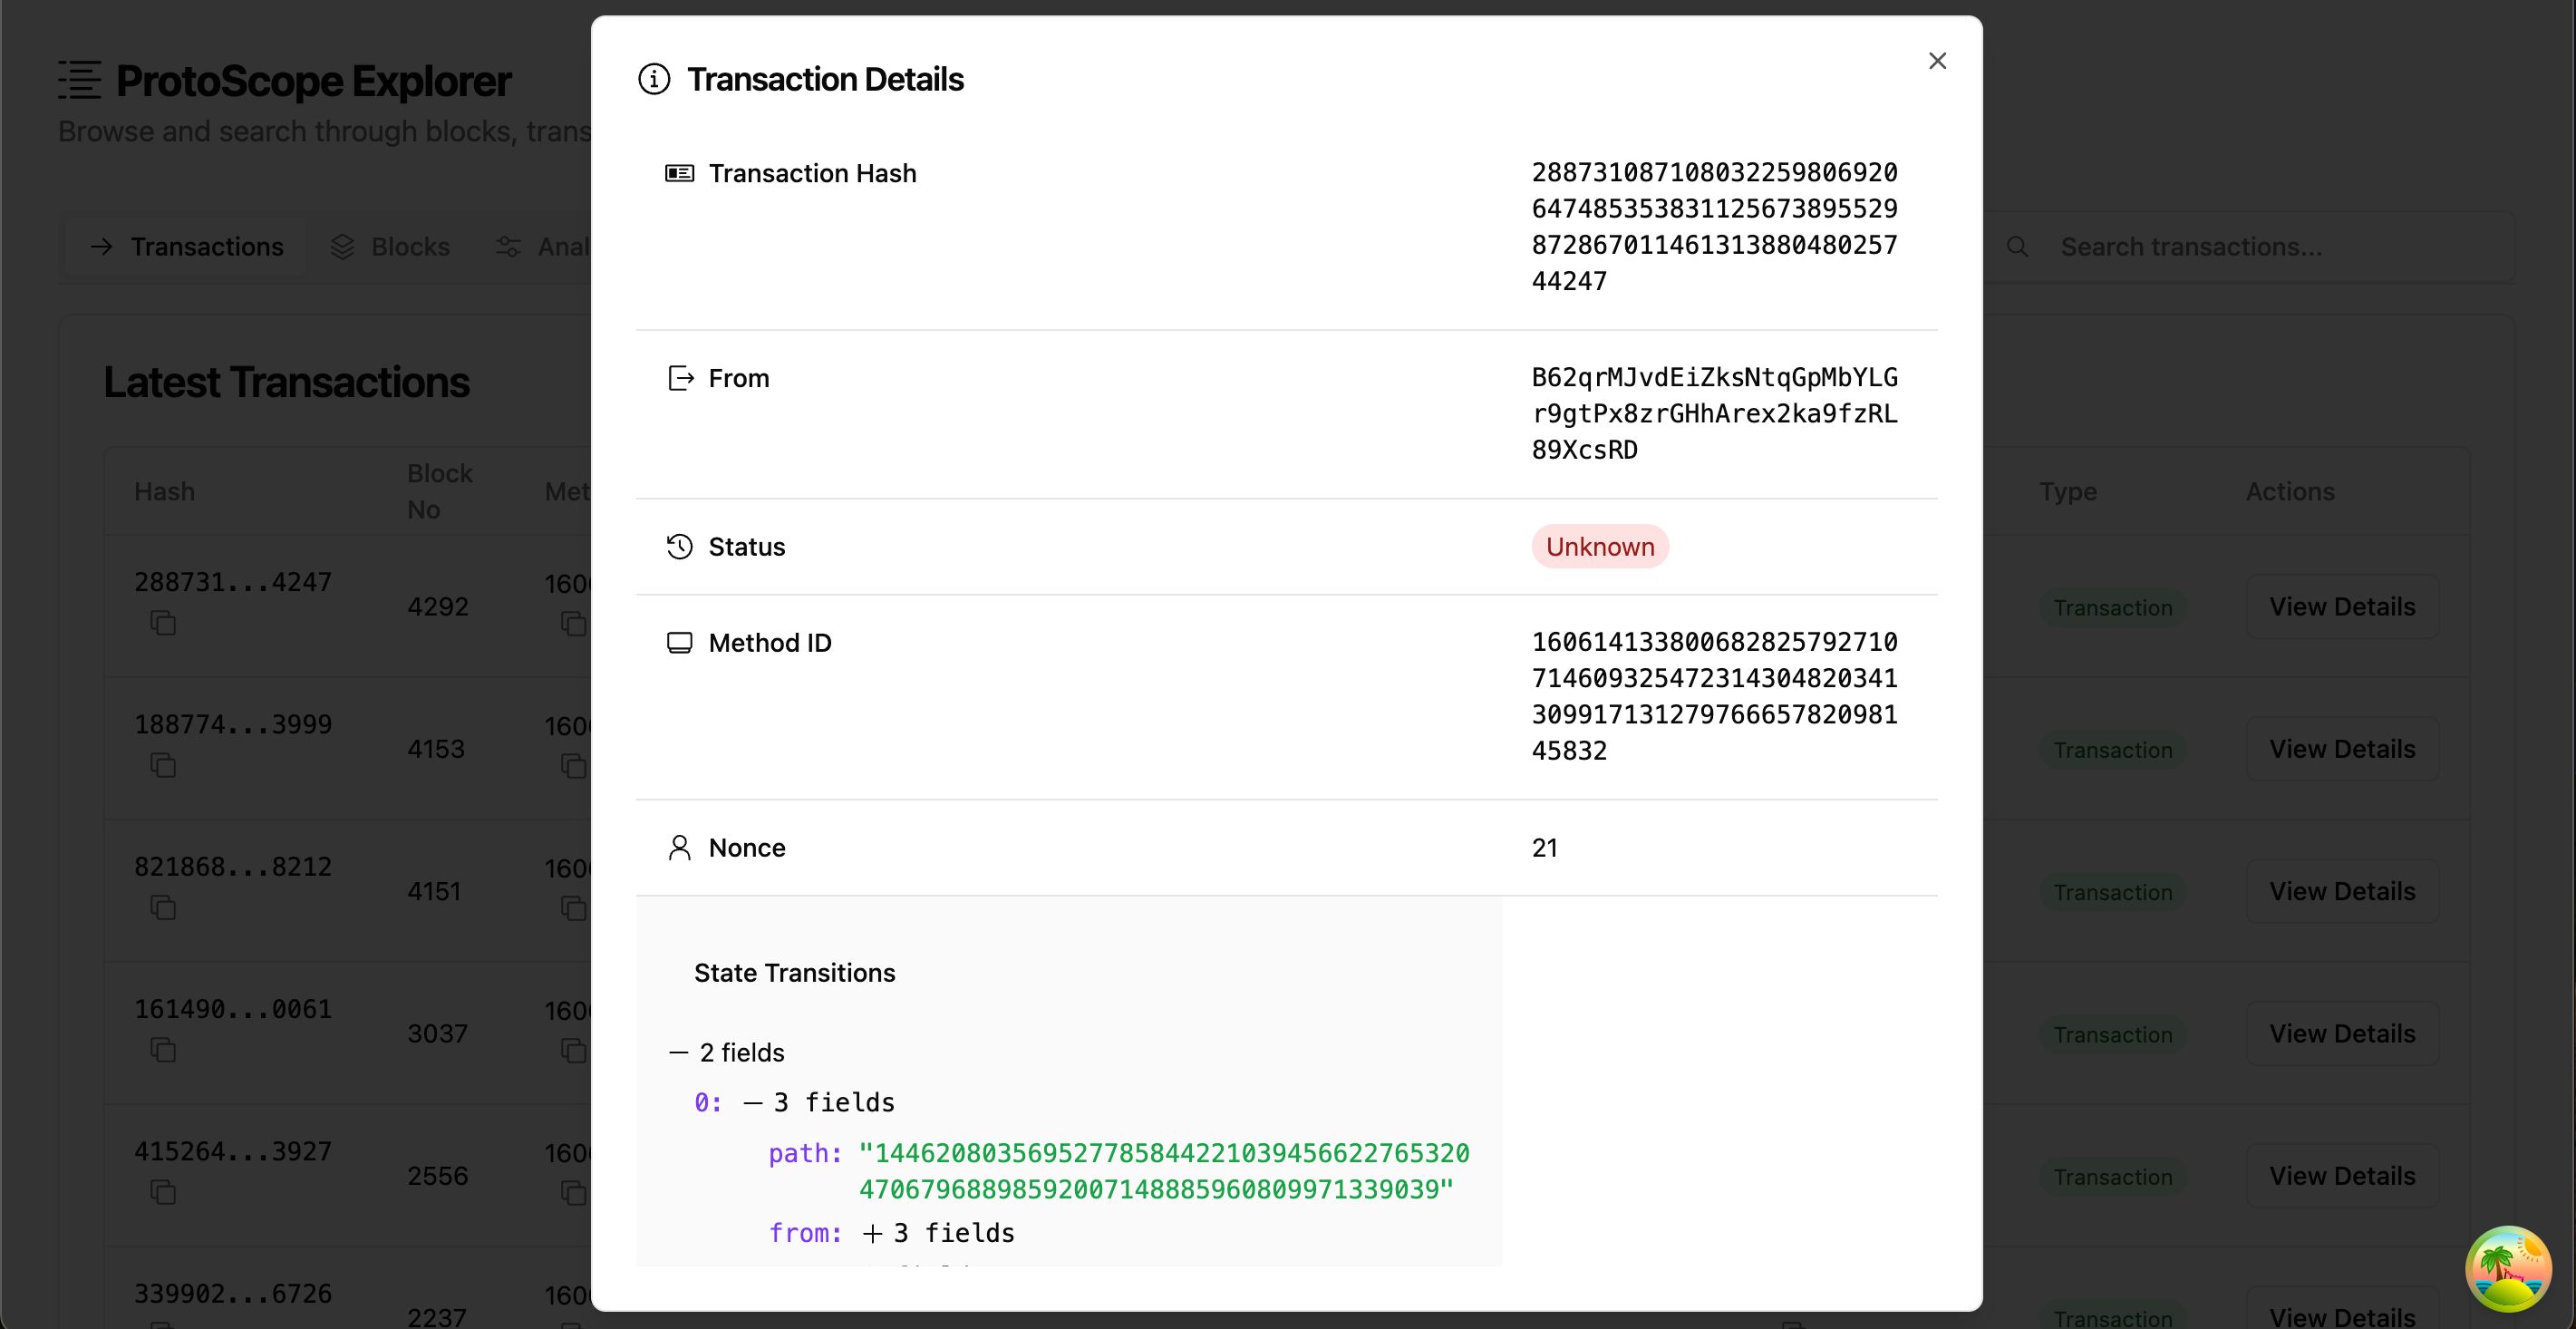Viewport: 2576px width, 1329px height.
Task: Click the Blocks navigation icon
Action: [x=341, y=246]
